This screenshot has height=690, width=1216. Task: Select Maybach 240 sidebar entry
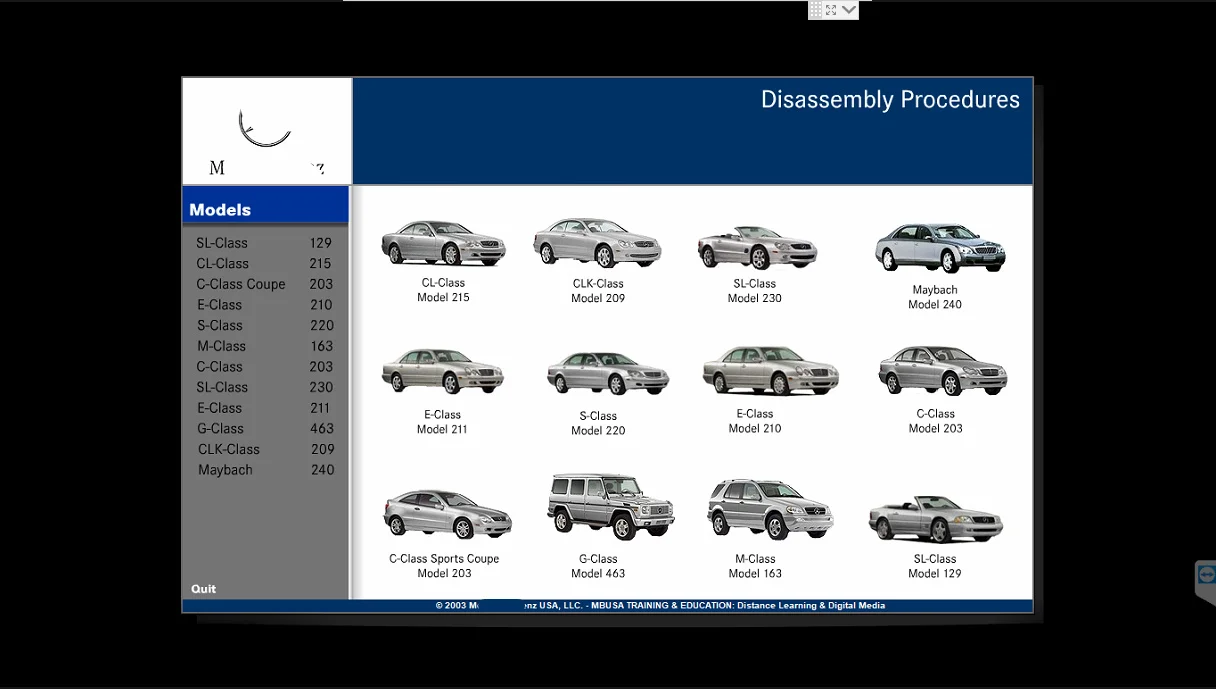pos(264,470)
